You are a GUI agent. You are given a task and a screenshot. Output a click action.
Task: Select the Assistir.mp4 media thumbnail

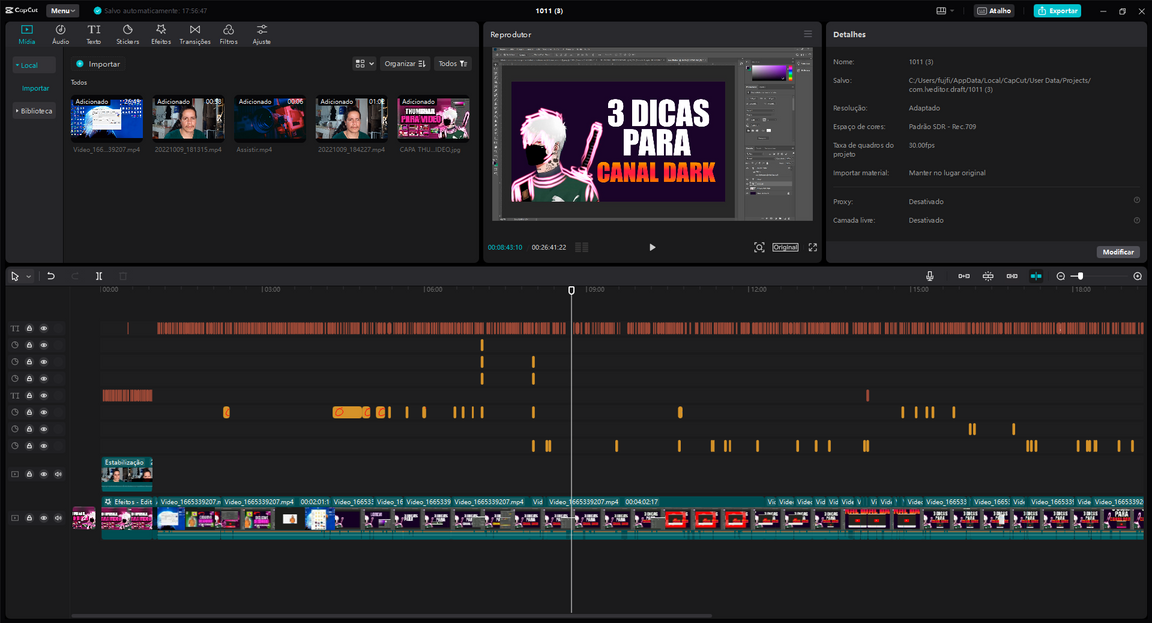(270, 118)
